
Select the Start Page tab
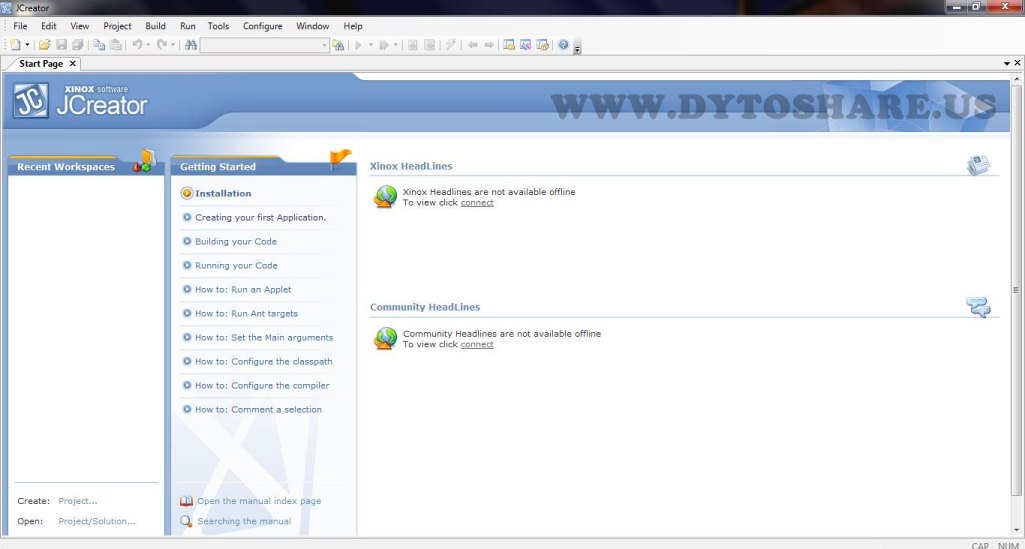pos(41,63)
